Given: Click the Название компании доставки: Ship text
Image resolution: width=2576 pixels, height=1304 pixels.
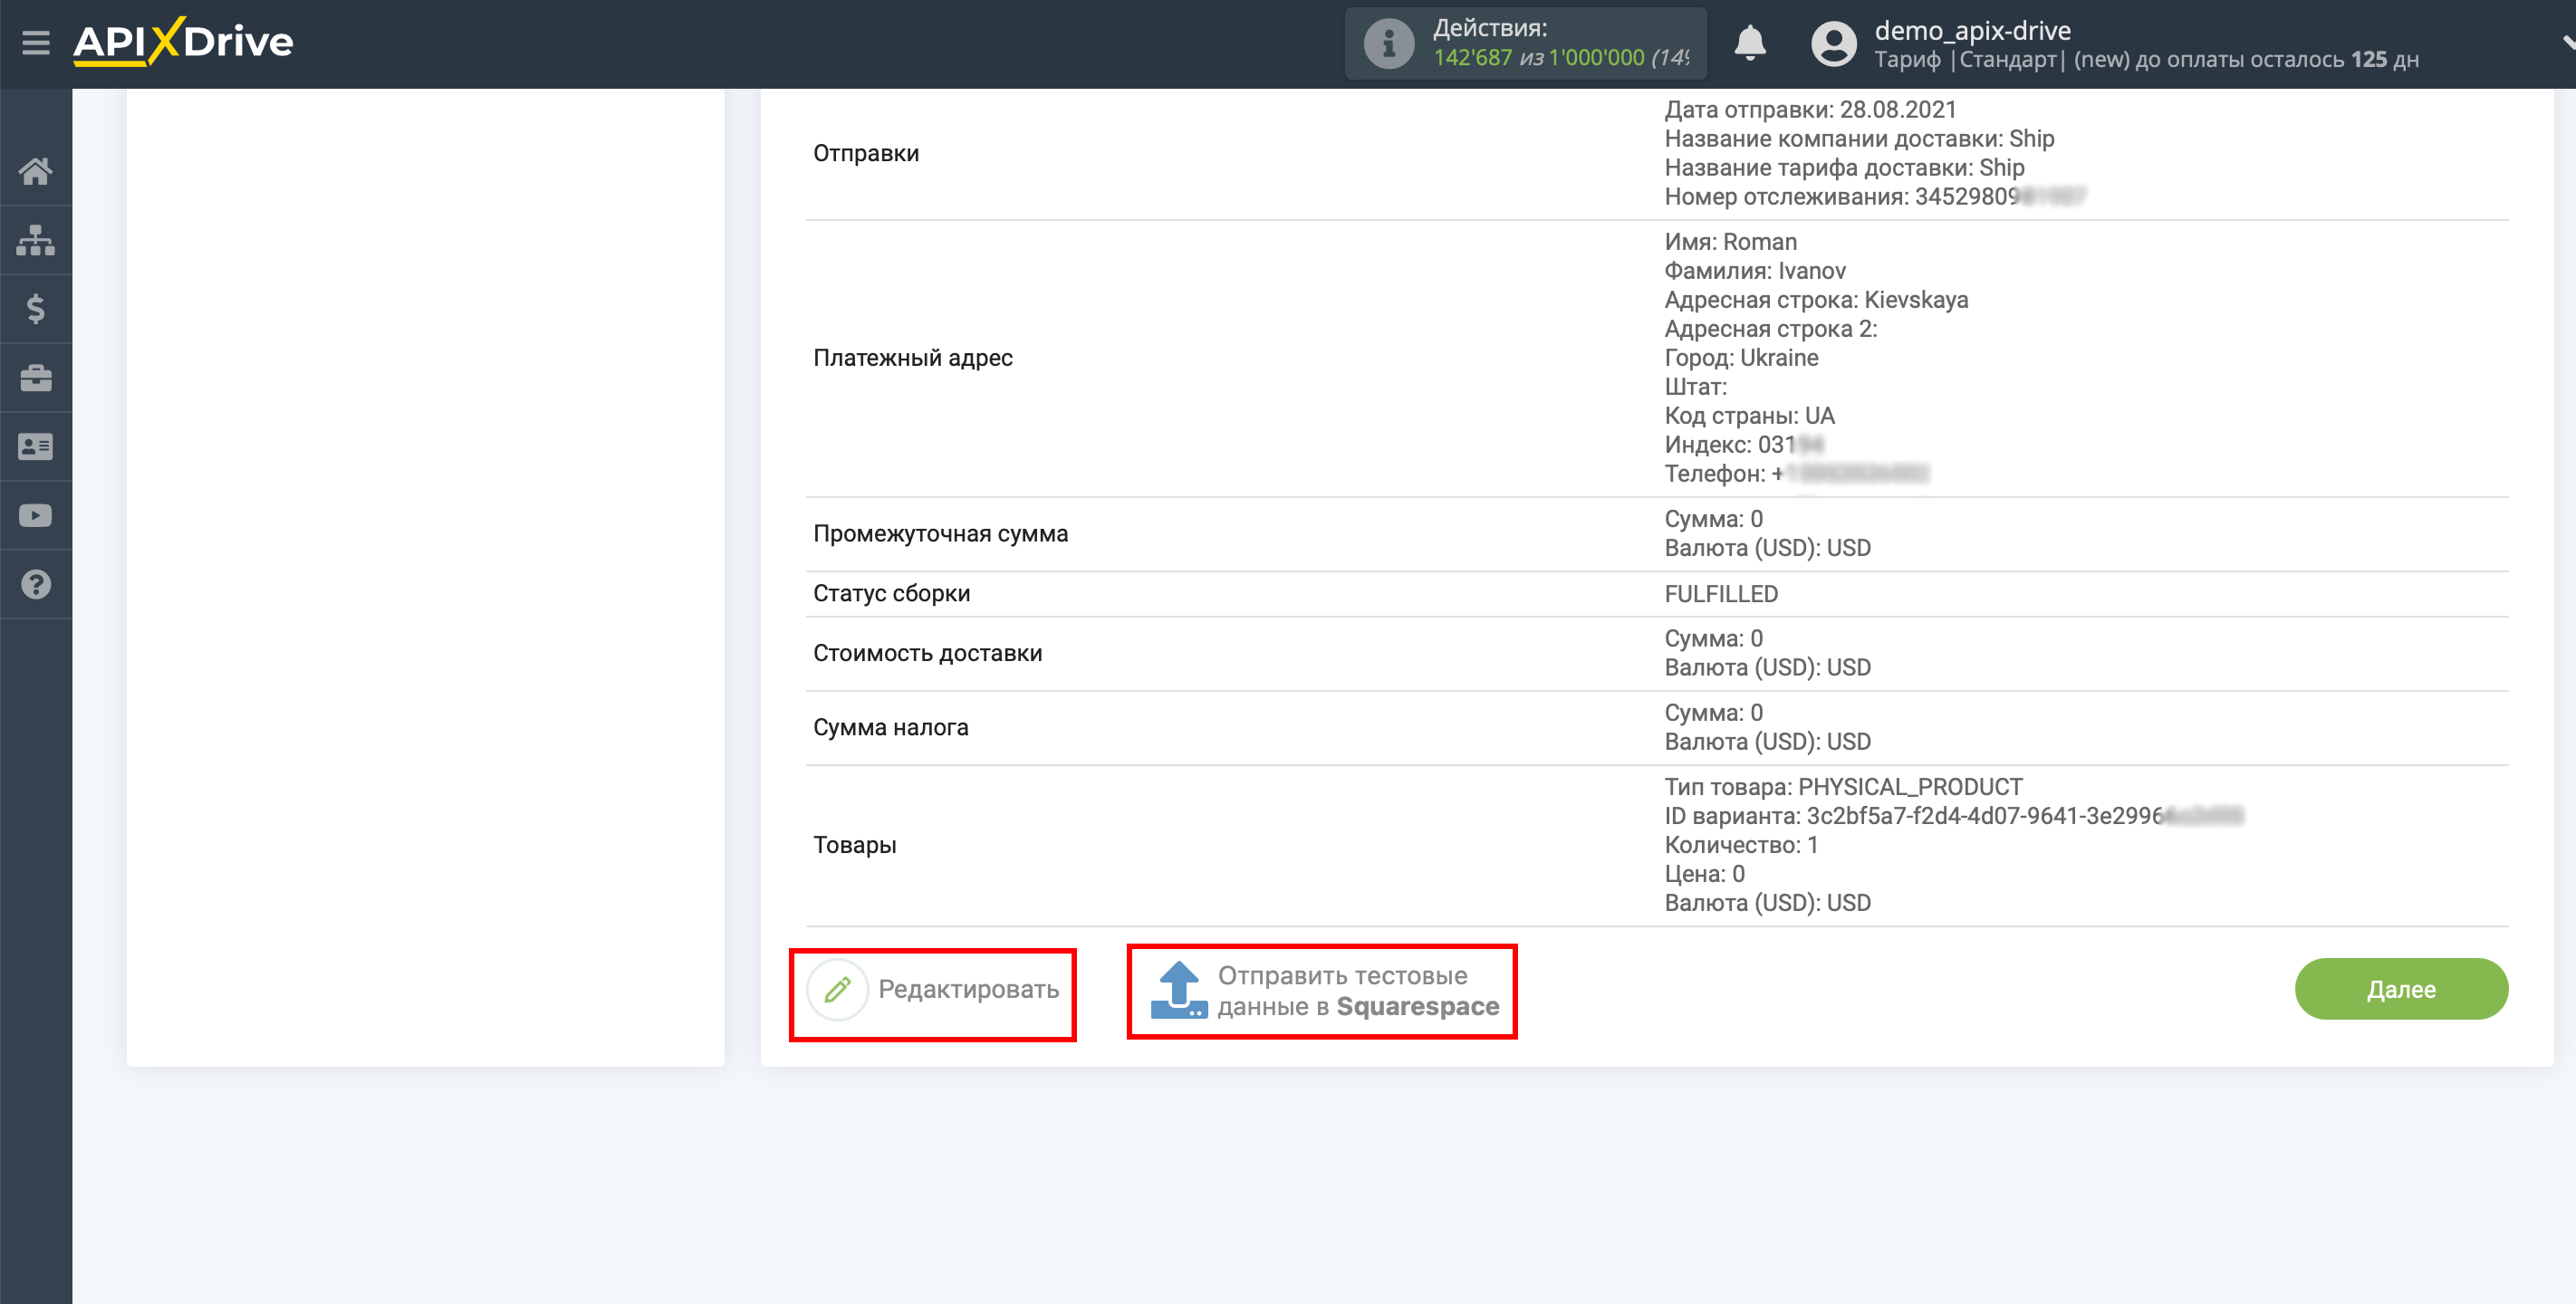Looking at the screenshot, I should click(x=1859, y=139).
